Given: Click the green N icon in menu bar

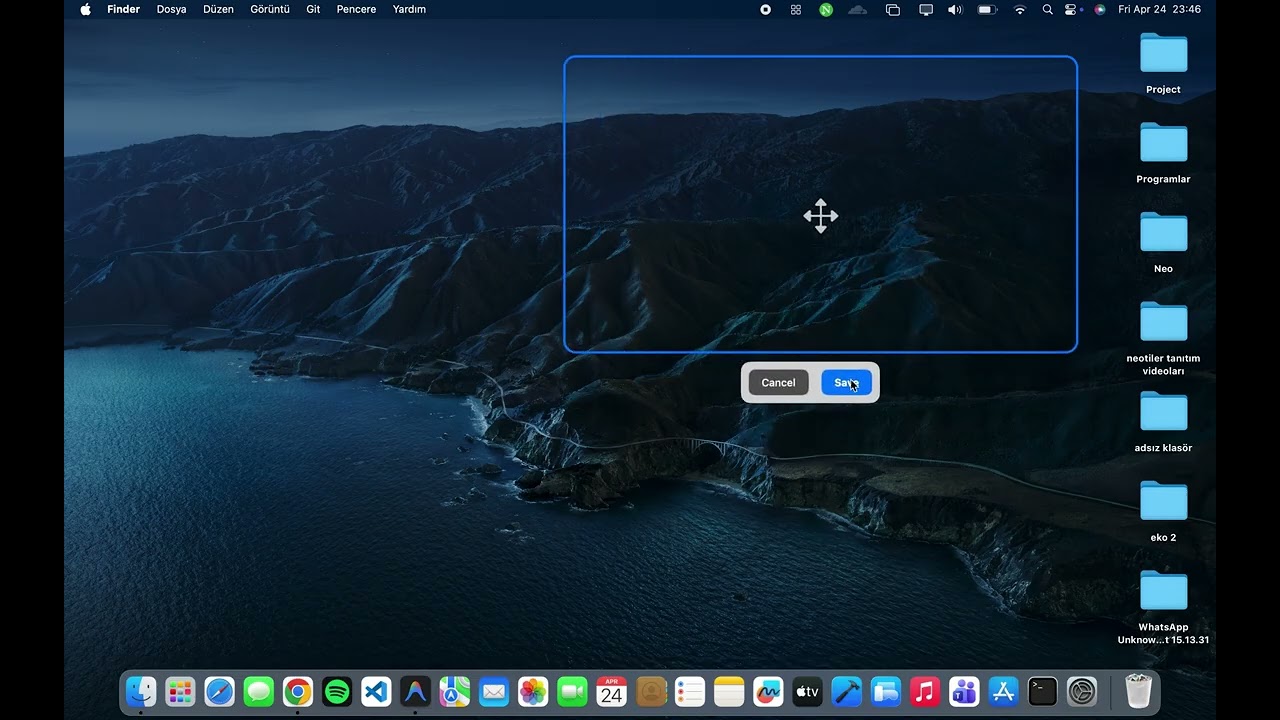Looking at the screenshot, I should (x=826, y=9).
